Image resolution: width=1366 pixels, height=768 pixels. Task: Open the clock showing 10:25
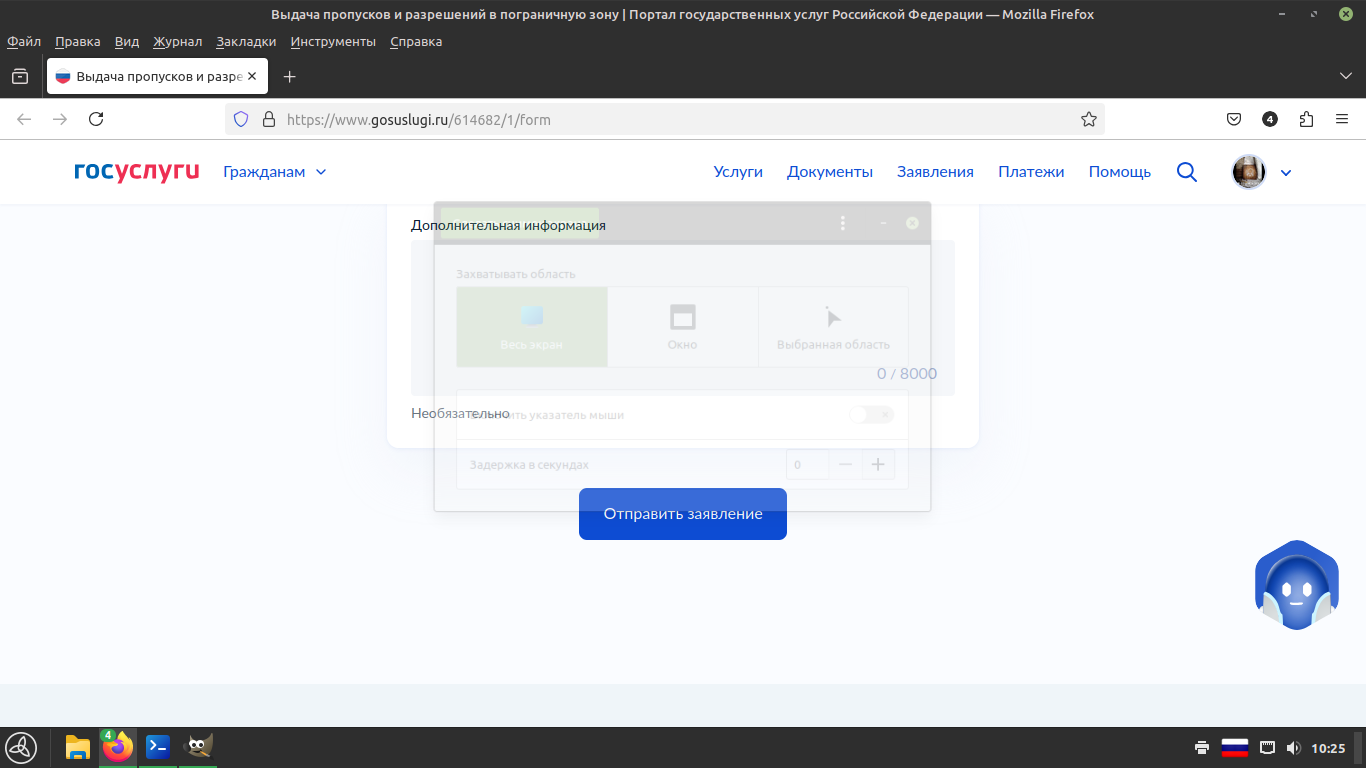click(x=1328, y=748)
